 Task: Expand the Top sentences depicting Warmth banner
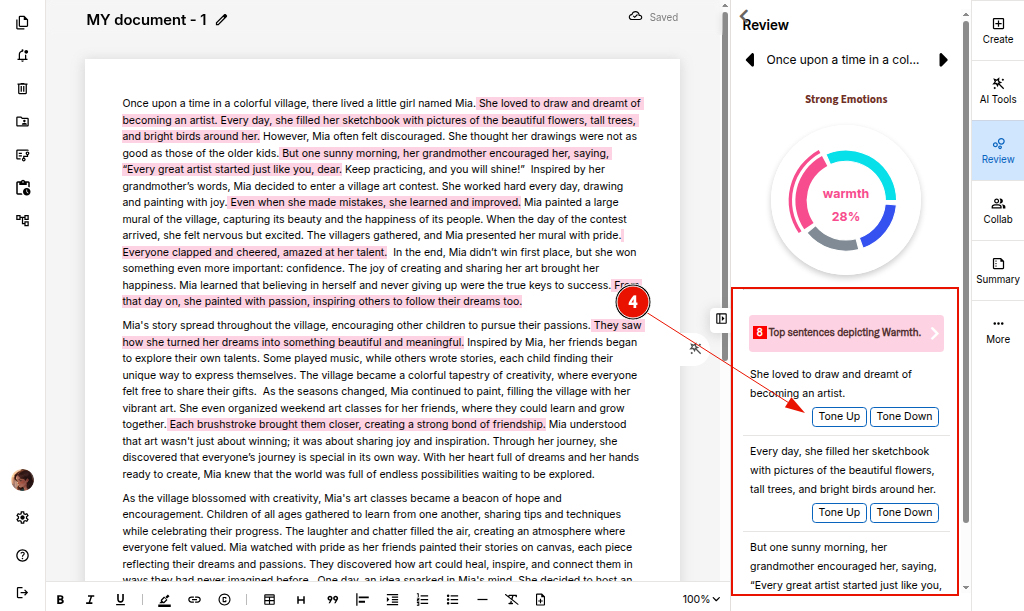[x=935, y=333]
